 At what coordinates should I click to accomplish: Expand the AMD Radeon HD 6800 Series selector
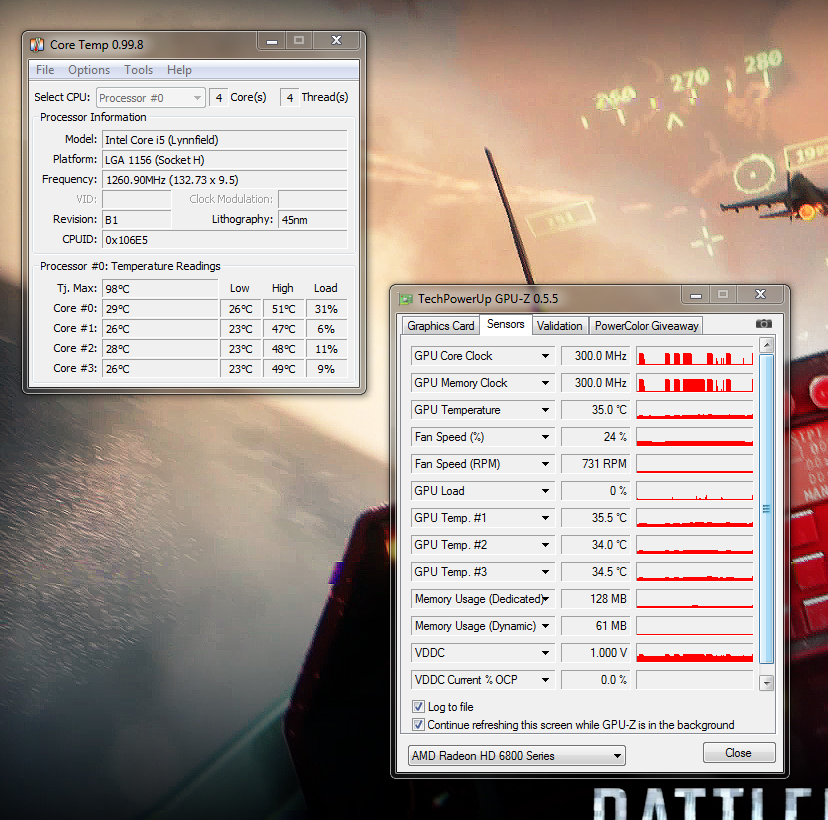click(617, 756)
